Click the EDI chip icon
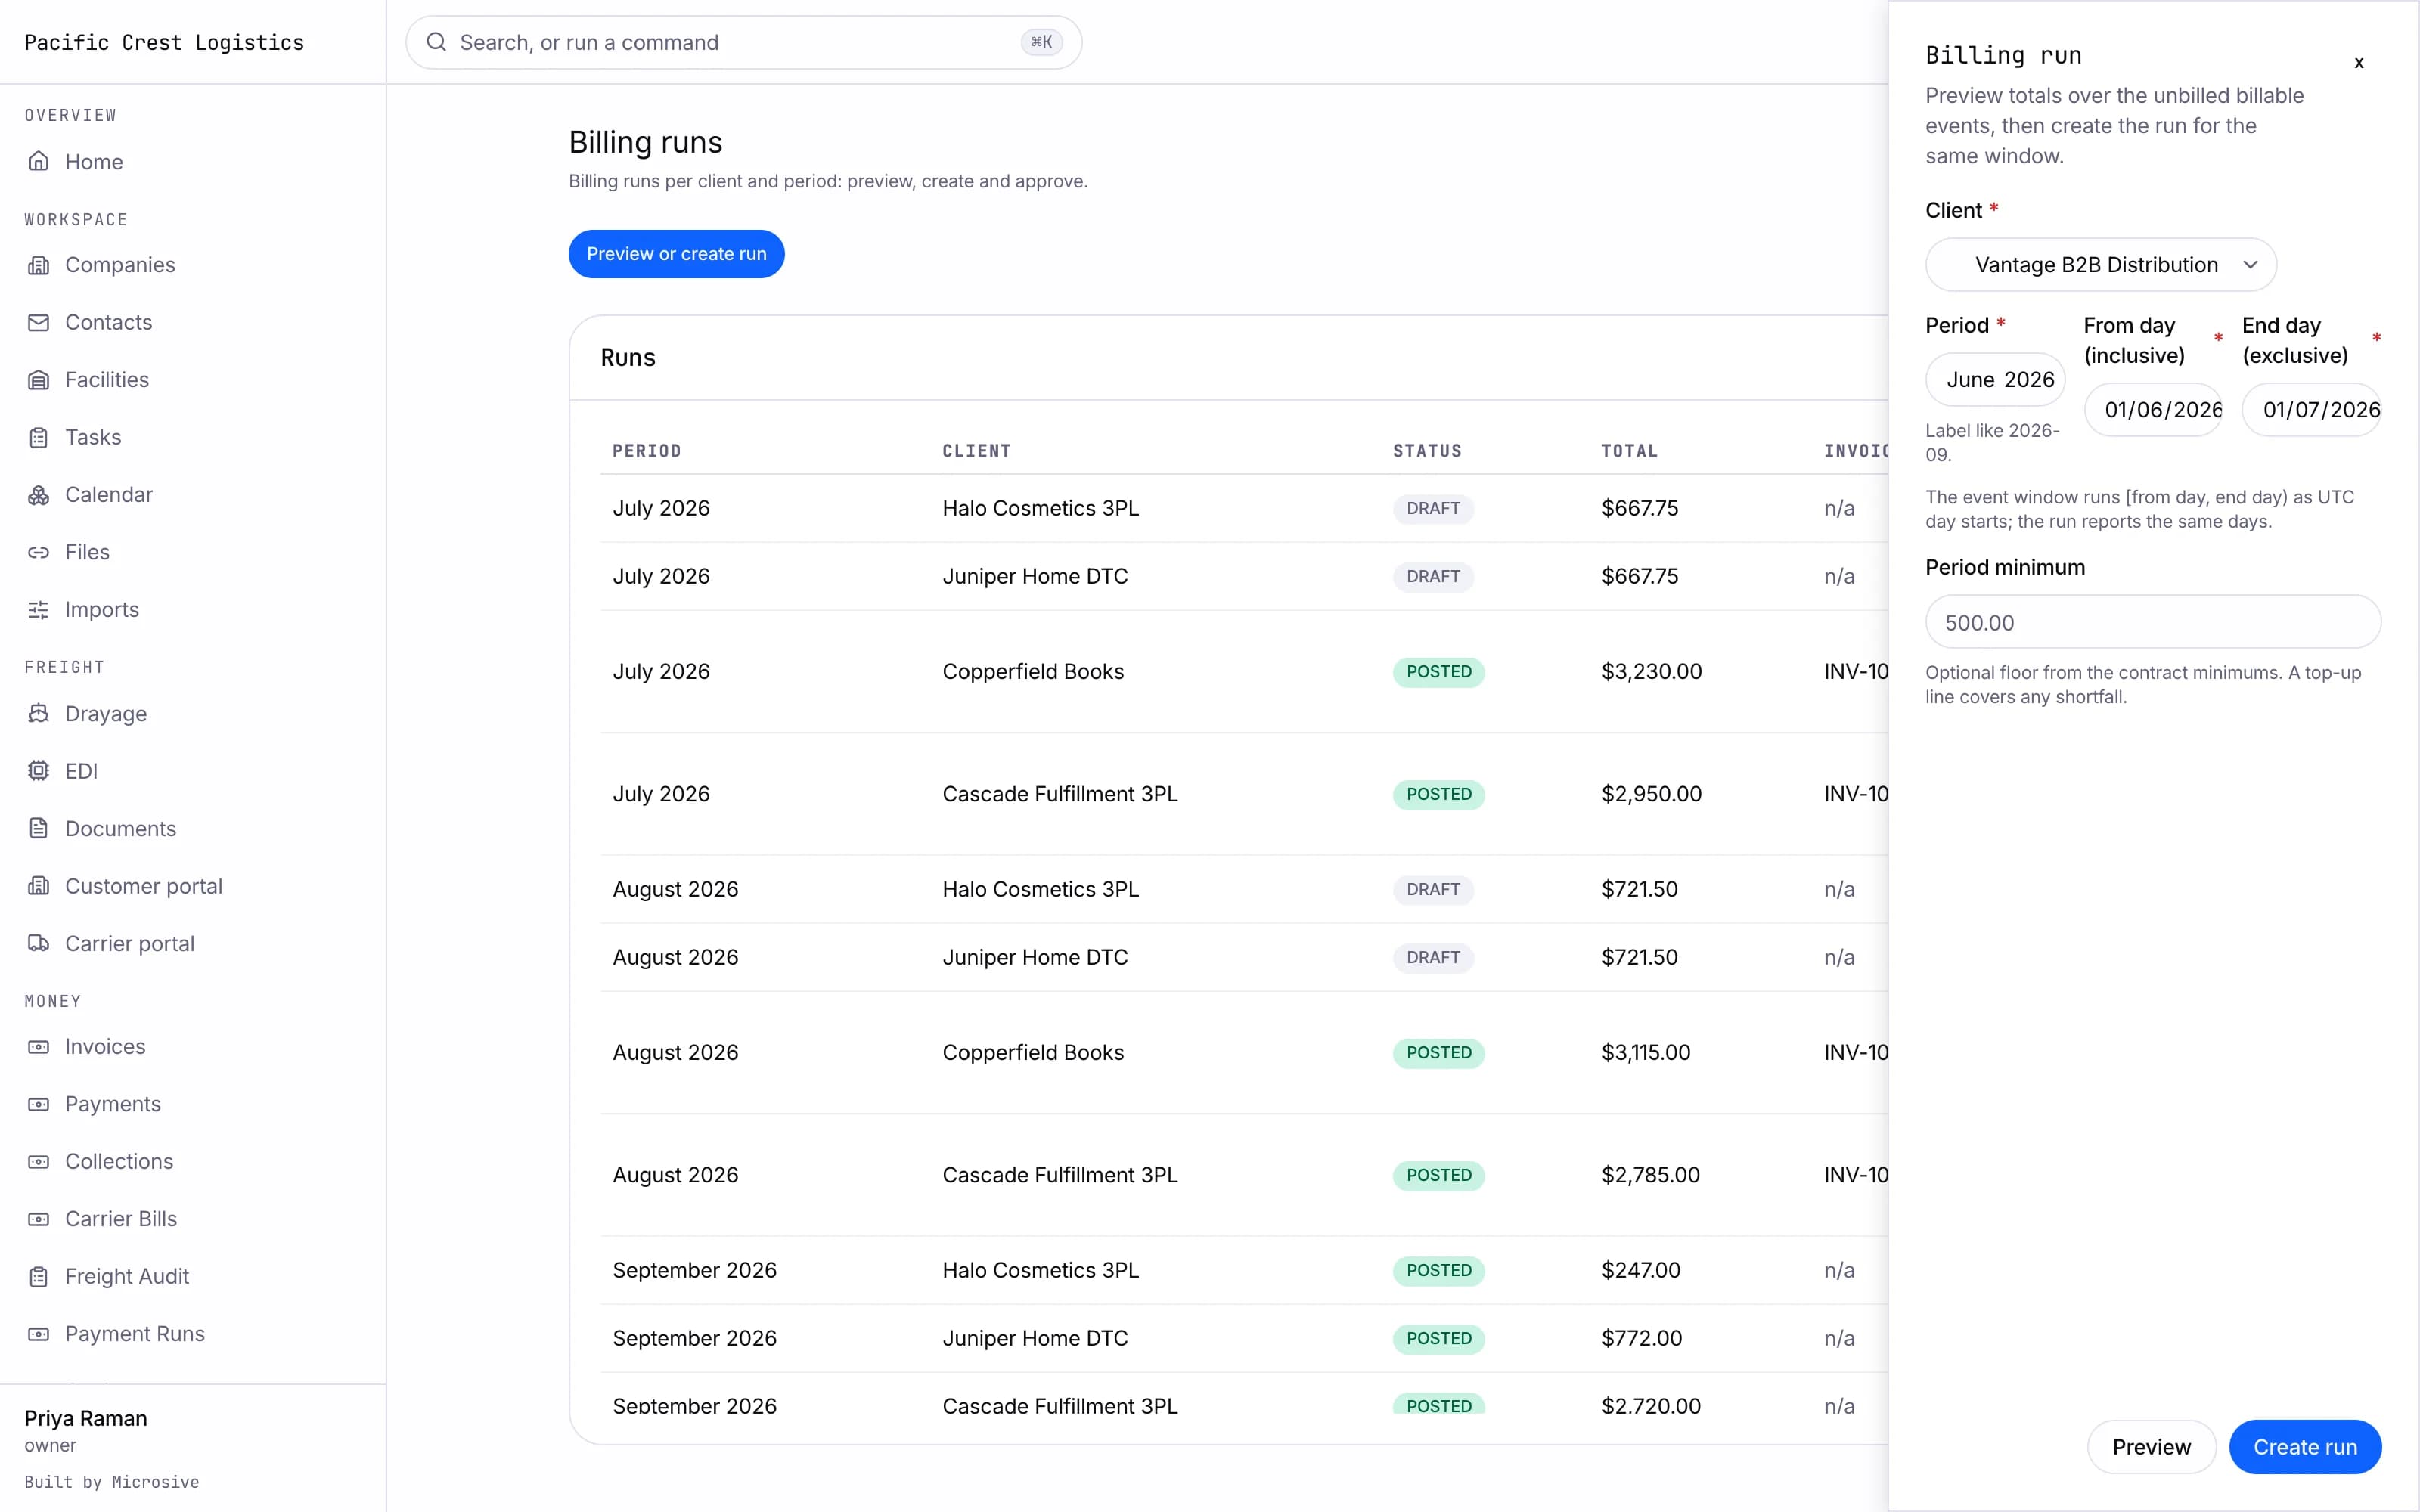 click(x=38, y=771)
